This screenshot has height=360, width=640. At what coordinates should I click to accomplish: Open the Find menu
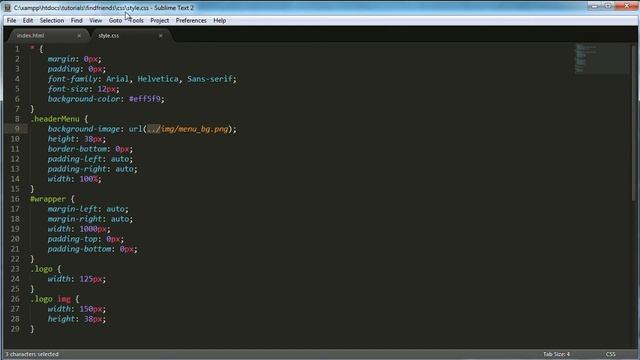tap(76, 20)
